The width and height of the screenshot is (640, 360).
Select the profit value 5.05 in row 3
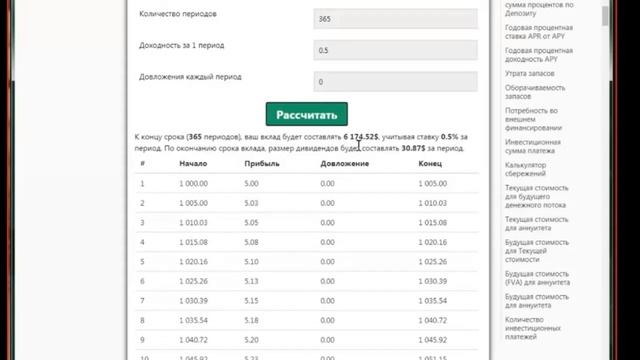pos(251,222)
